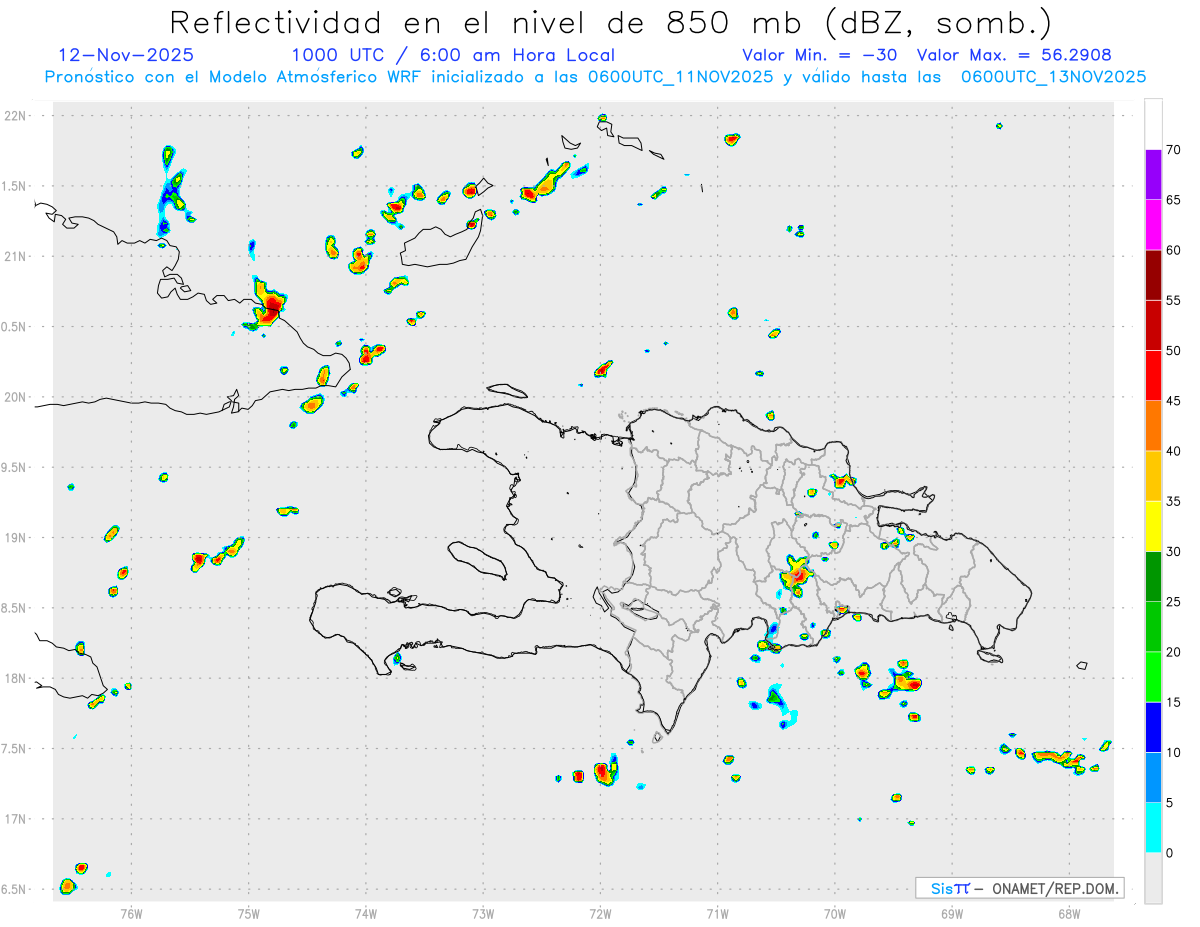Click the colorbar tick label "0"
The image size is (1200, 927).
pos(1170,853)
